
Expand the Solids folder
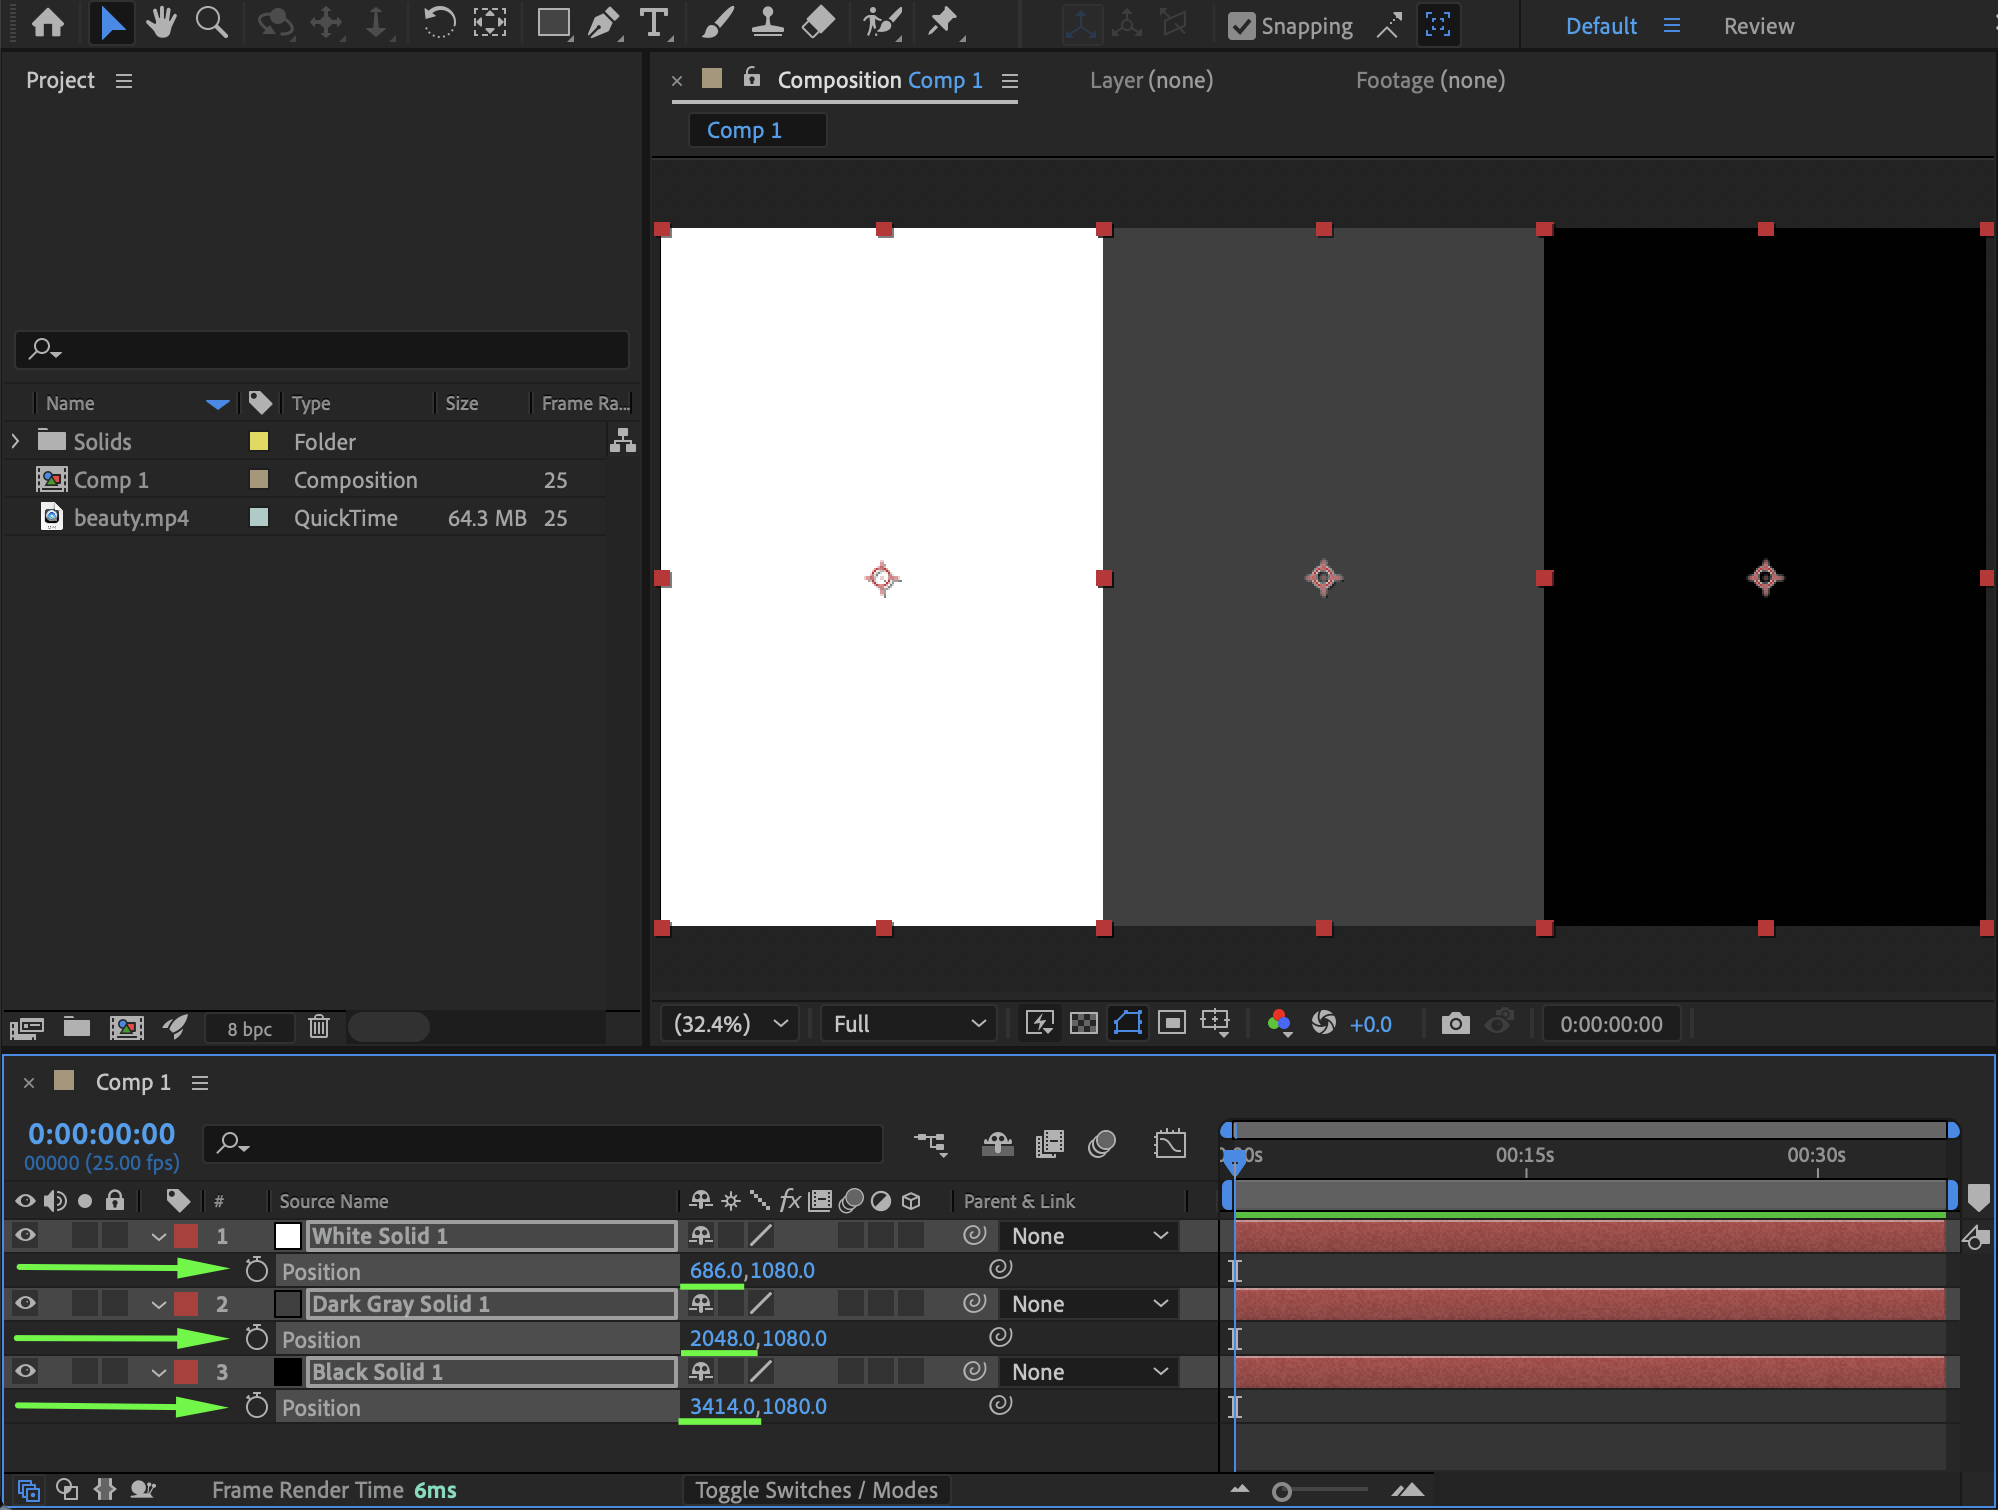15,441
